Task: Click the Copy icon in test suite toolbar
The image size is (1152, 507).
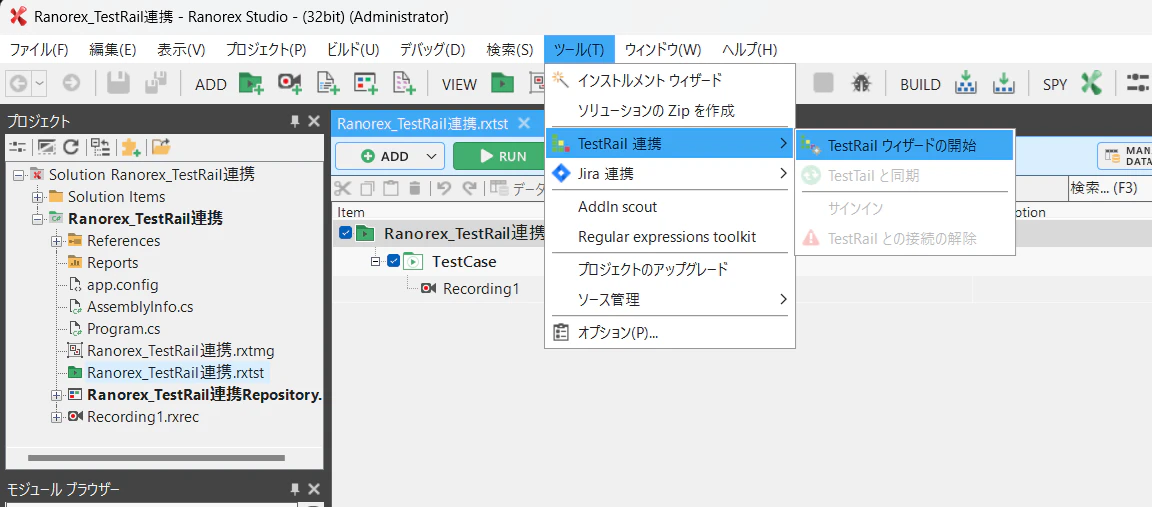Action: tap(367, 189)
